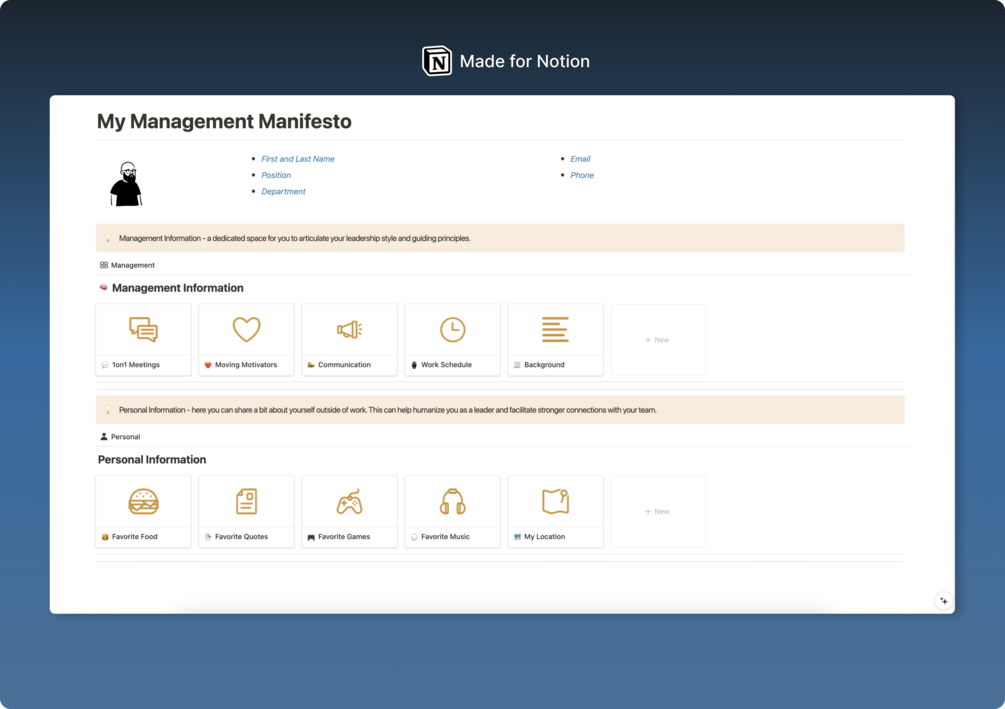The width and height of the screenshot is (1005, 709).
Task: Open the Favorite Music card title
Action: coord(445,537)
